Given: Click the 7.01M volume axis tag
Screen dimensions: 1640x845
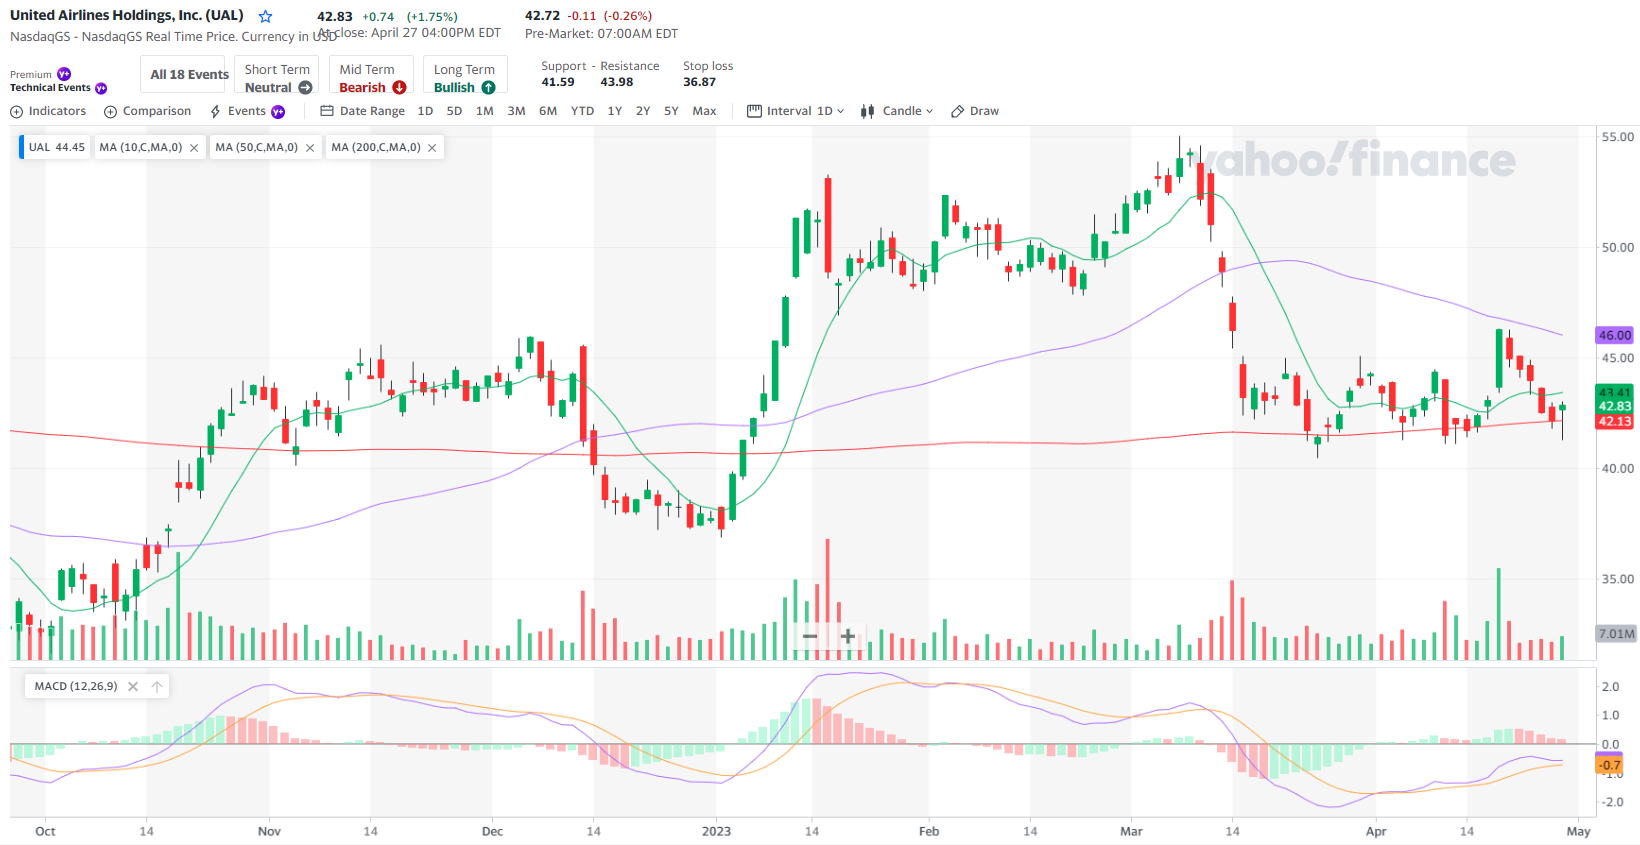Looking at the screenshot, I should click(x=1616, y=634).
